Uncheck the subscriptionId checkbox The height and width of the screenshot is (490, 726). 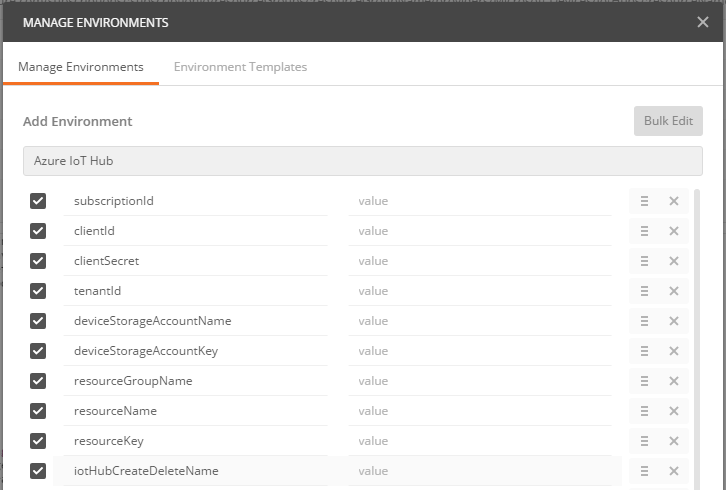click(x=38, y=201)
